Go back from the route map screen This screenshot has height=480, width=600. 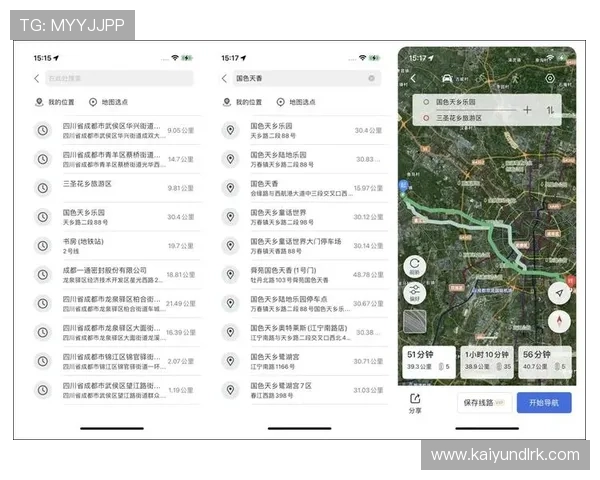(413, 78)
